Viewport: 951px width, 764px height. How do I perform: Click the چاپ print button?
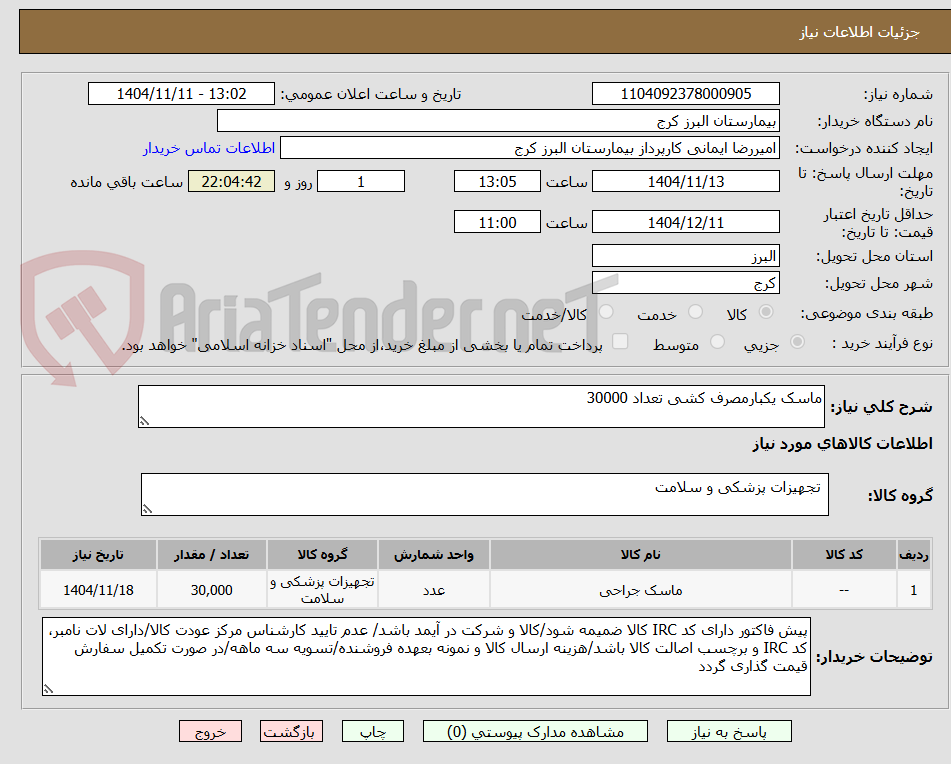click(373, 731)
